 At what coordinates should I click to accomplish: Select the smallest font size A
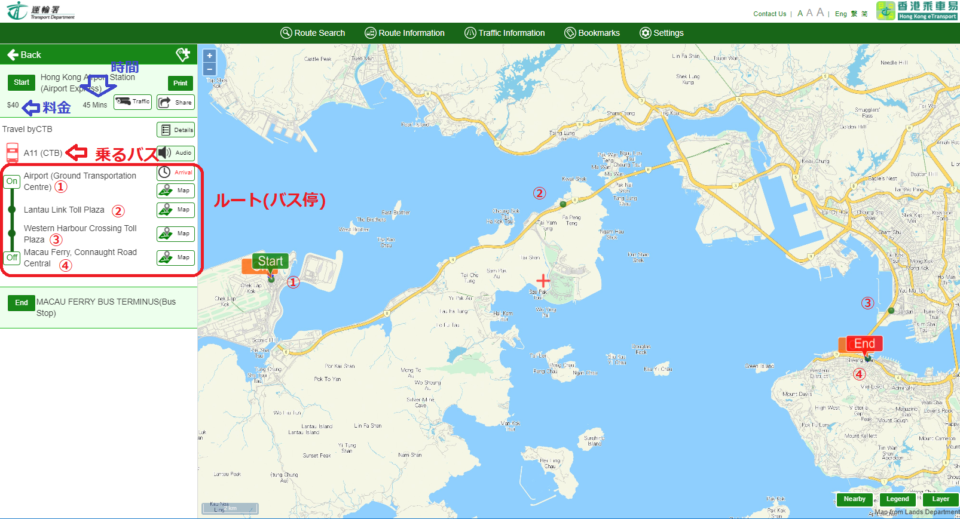point(800,14)
